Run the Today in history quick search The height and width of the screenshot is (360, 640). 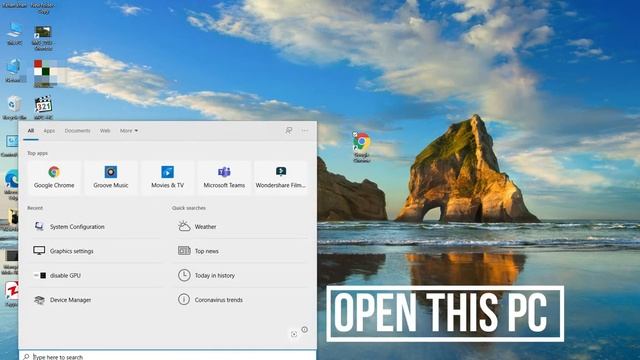tap(241, 276)
